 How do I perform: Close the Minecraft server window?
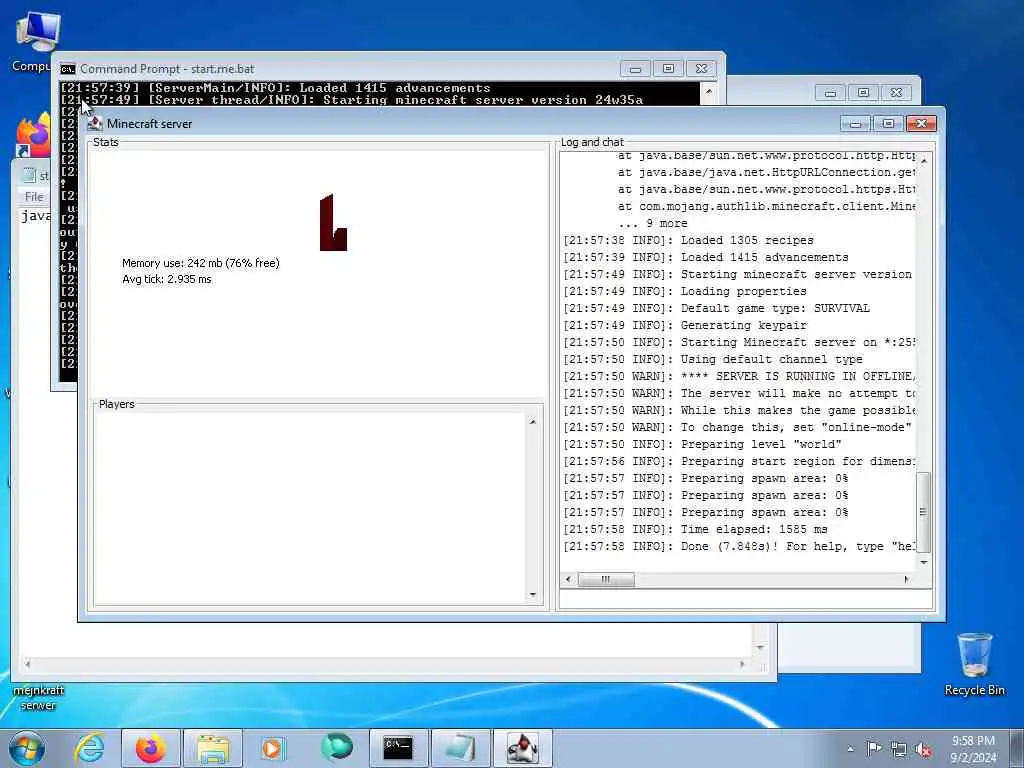tap(921, 123)
